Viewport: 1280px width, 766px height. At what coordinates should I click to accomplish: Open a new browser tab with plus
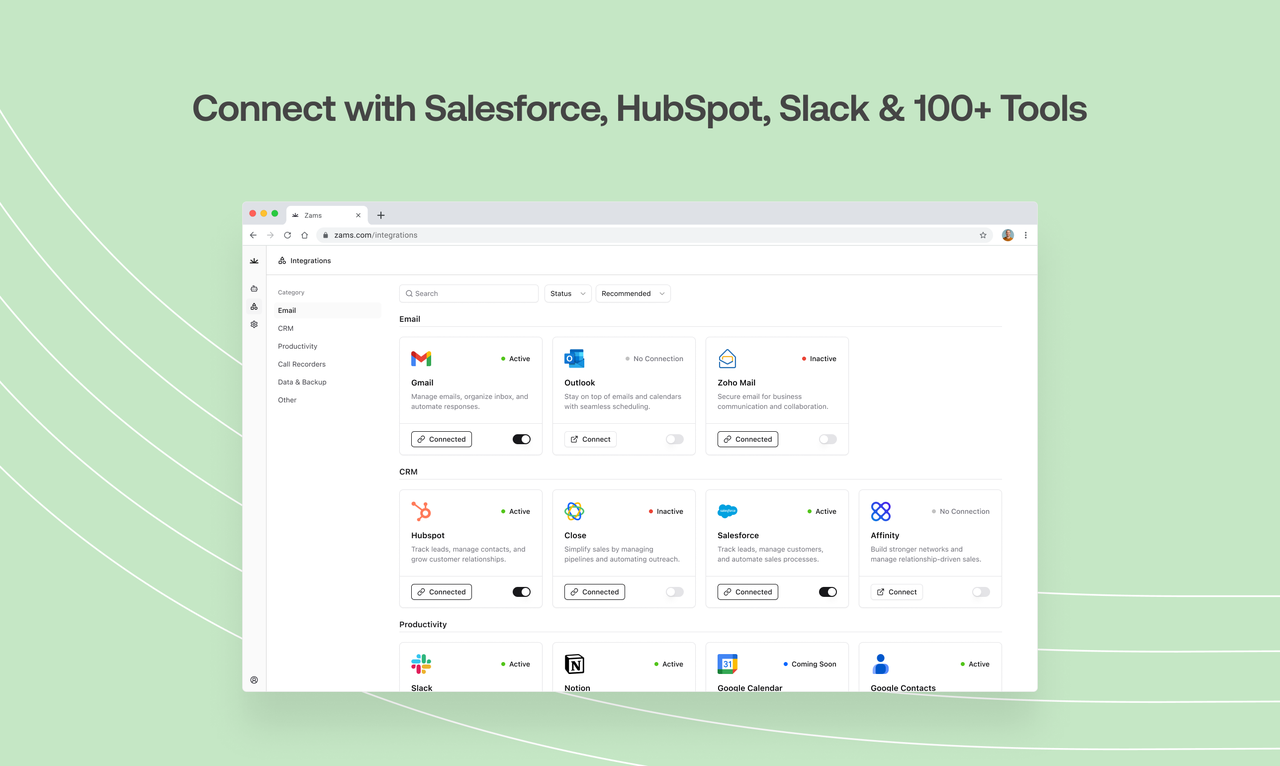(381, 215)
